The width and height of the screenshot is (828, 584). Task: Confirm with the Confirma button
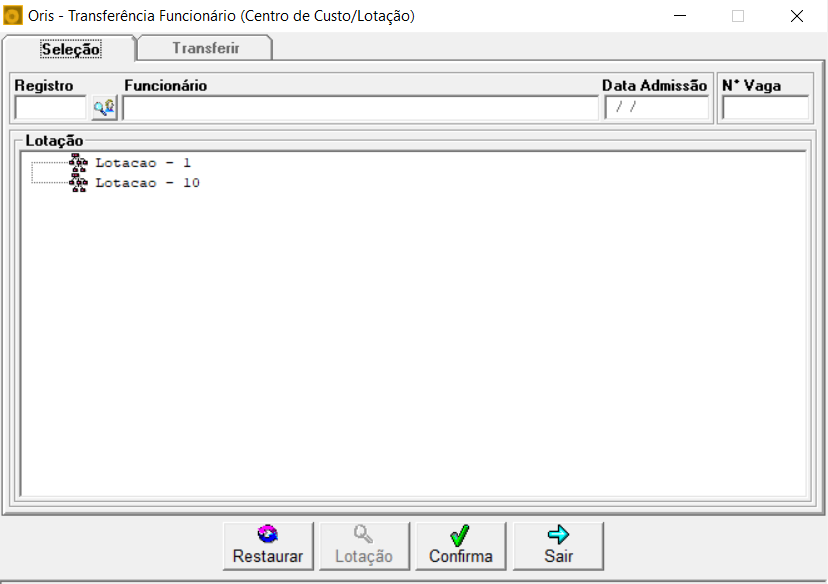(x=461, y=546)
